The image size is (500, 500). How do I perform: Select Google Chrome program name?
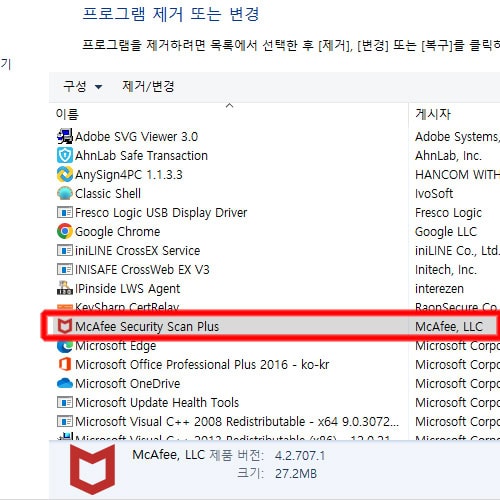117,232
